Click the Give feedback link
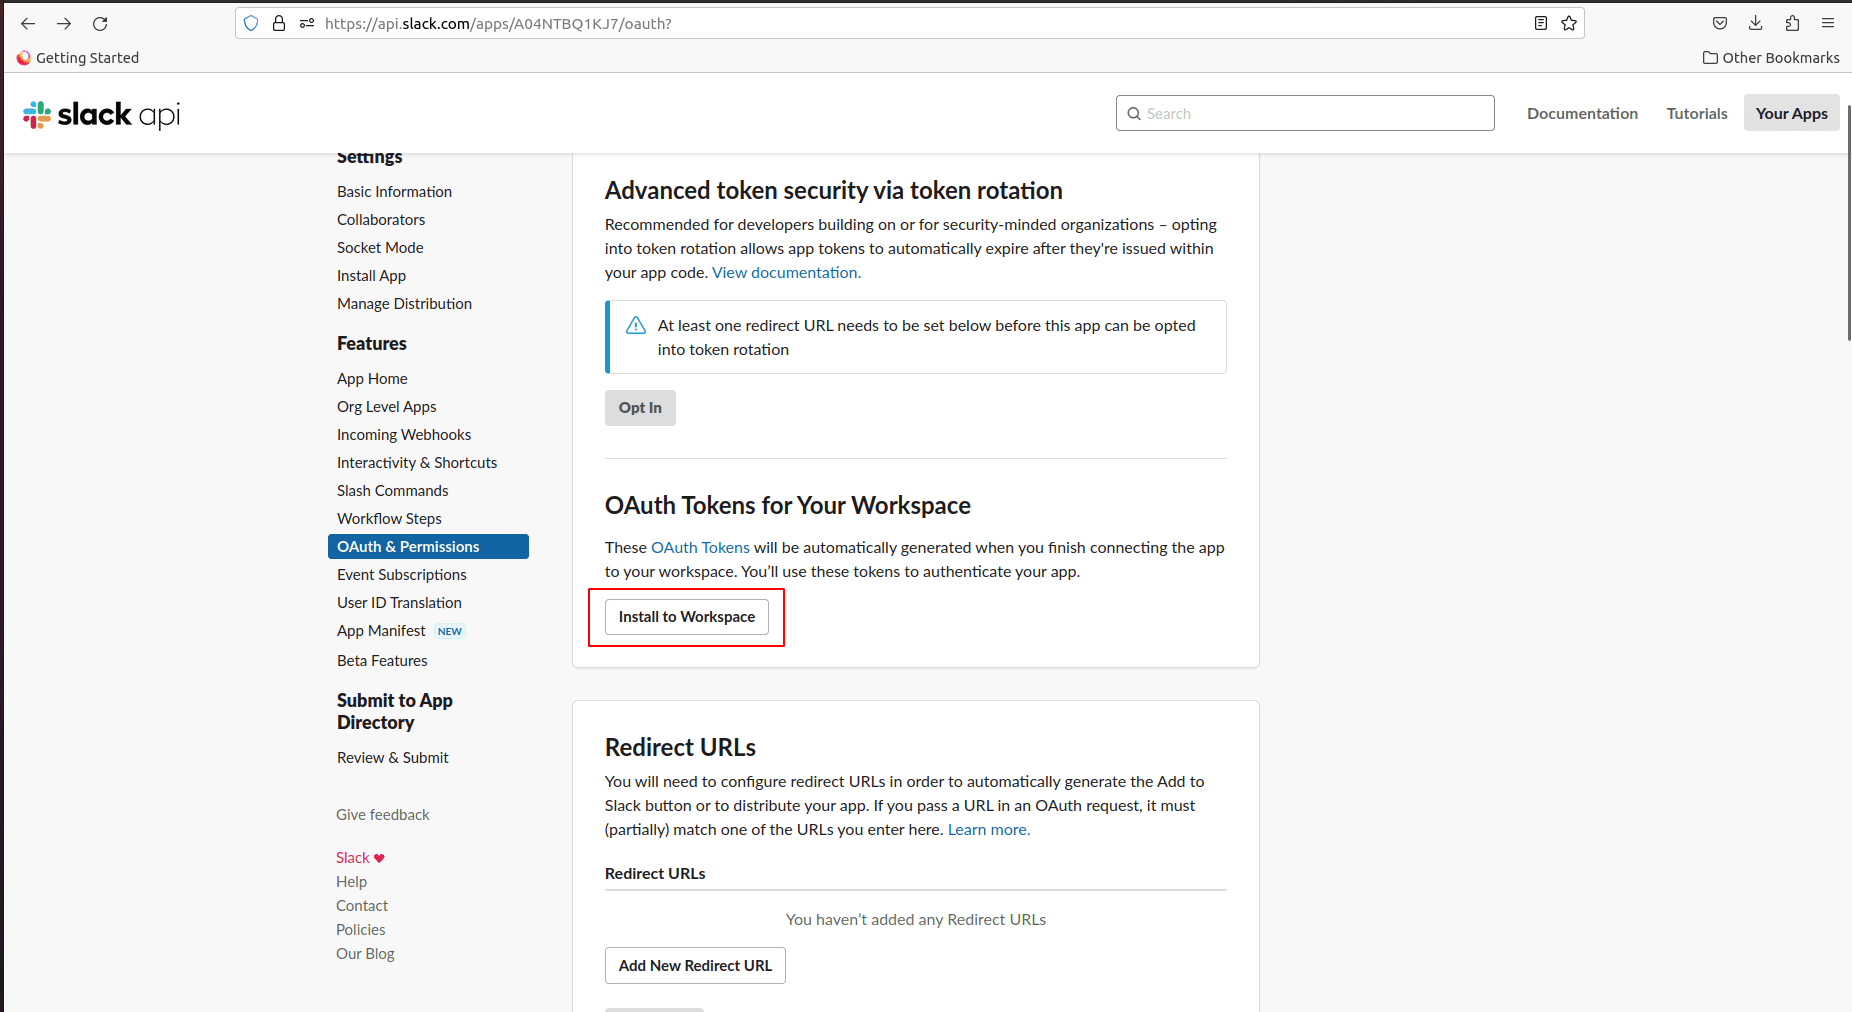This screenshot has height=1012, width=1852. tap(382, 815)
